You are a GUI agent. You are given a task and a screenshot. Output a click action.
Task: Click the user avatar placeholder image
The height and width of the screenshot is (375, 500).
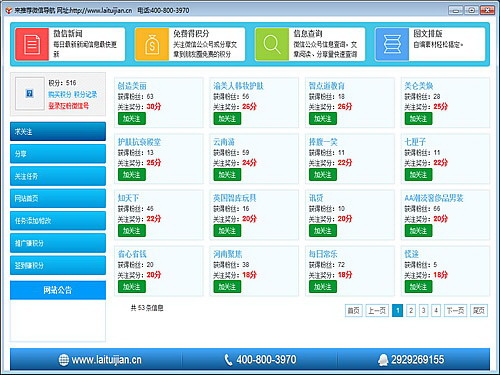[30, 94]
